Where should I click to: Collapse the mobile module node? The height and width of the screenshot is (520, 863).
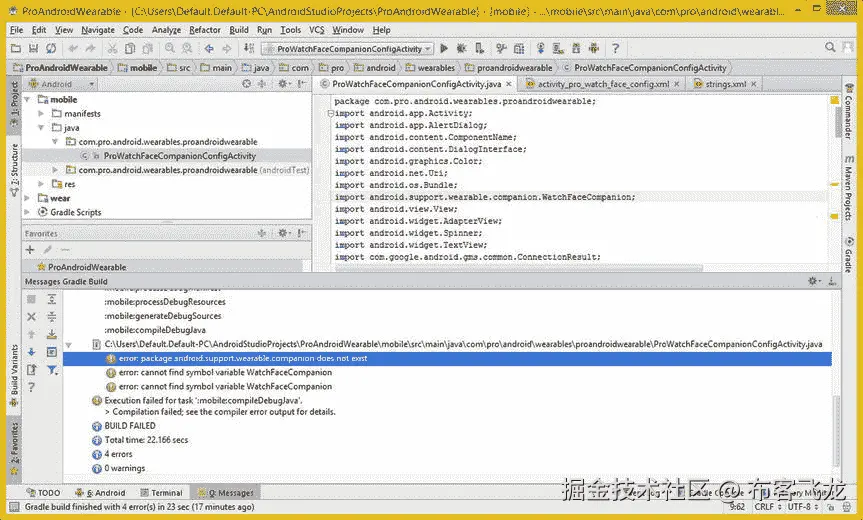tap(28, 100)
